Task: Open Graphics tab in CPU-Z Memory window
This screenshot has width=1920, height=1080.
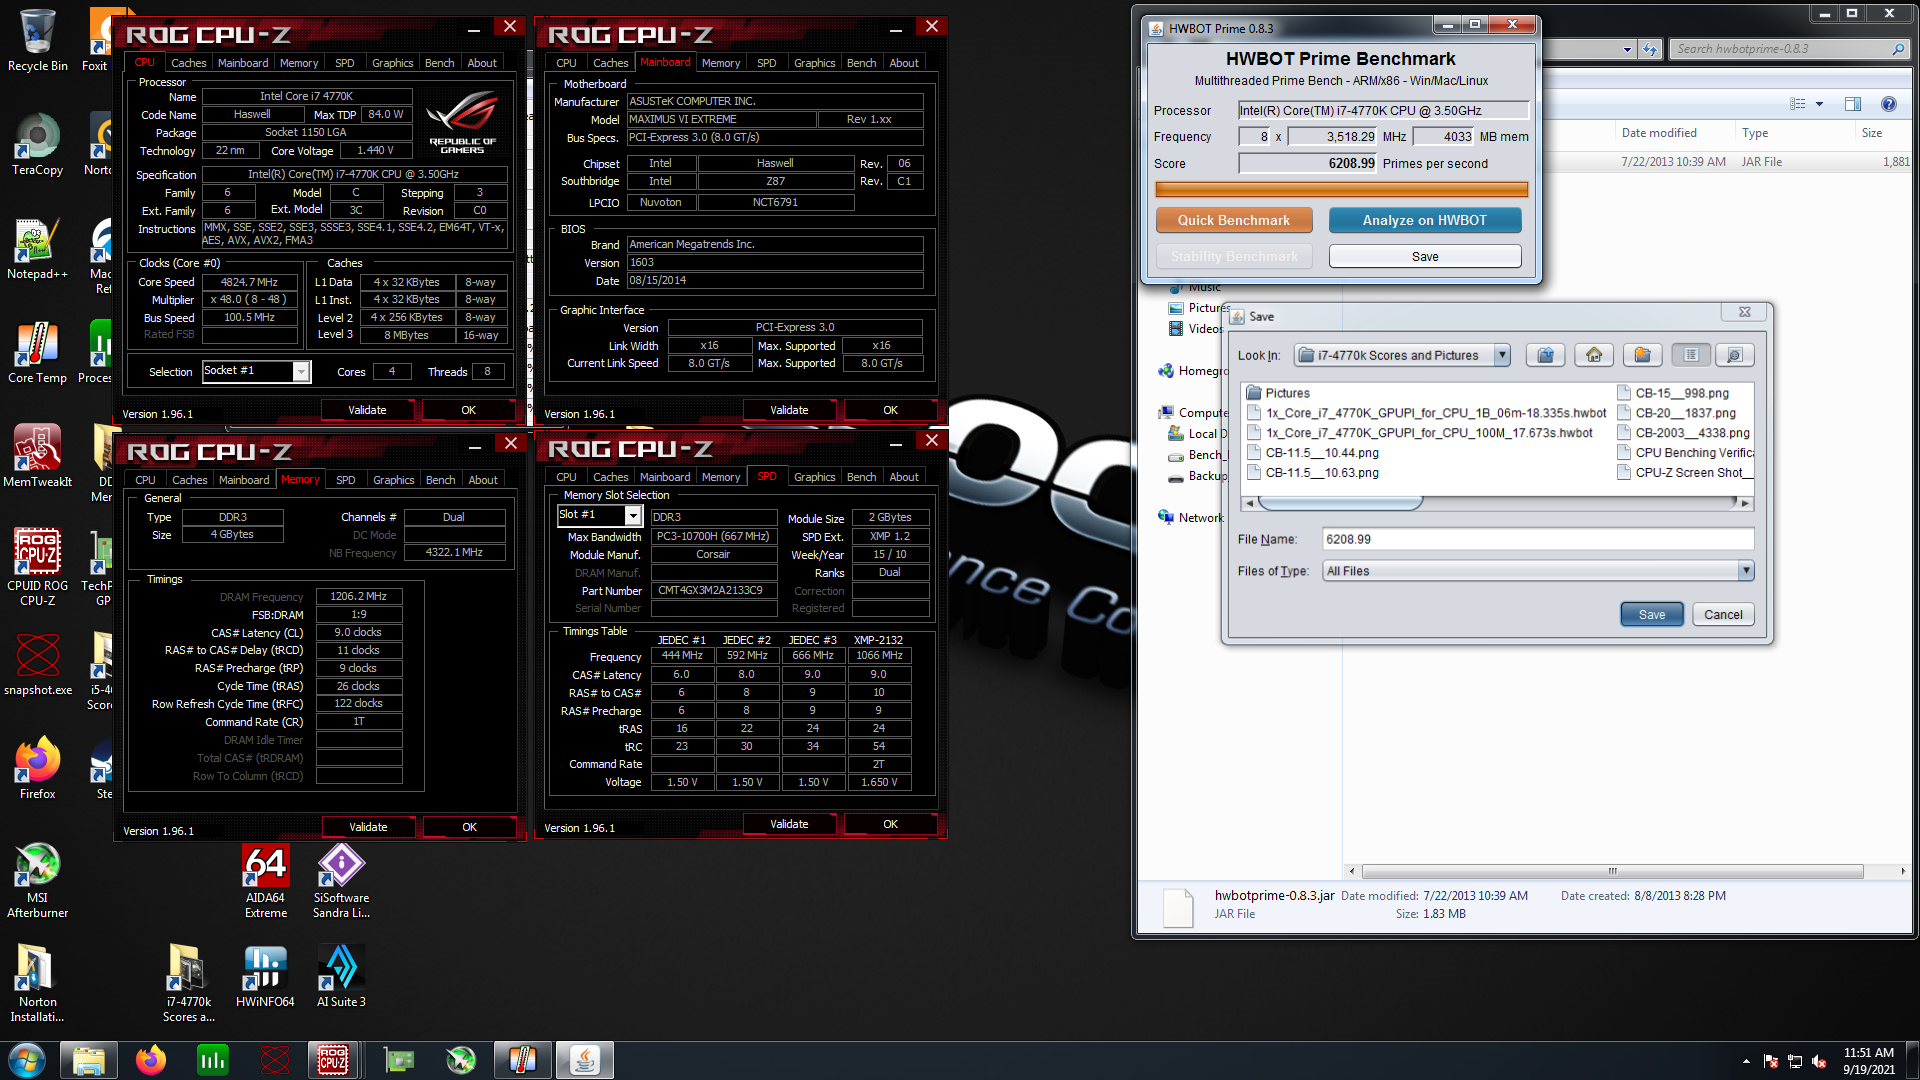Action: click(394, 480)
